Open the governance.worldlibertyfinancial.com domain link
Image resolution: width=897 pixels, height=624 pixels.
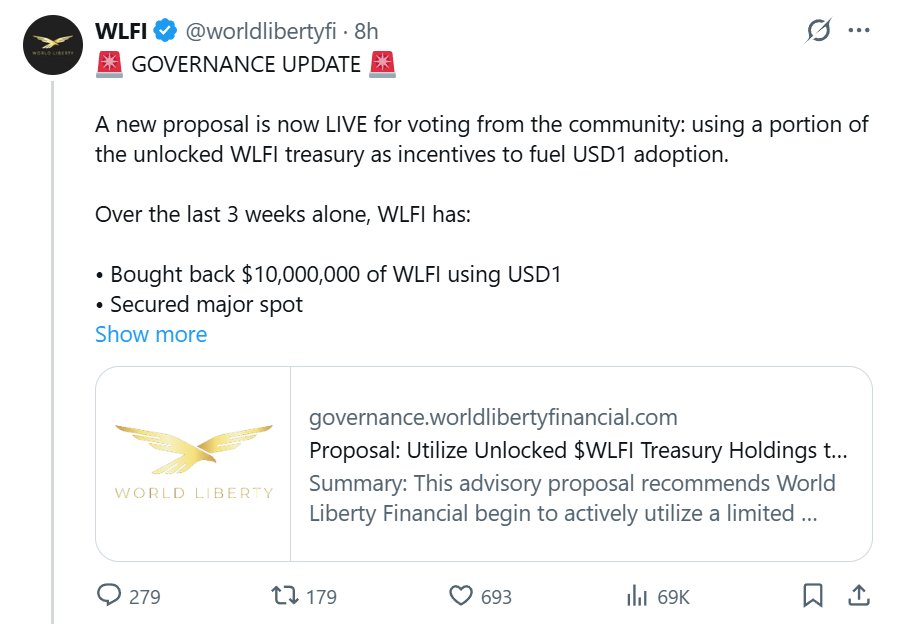click(493, 417)
